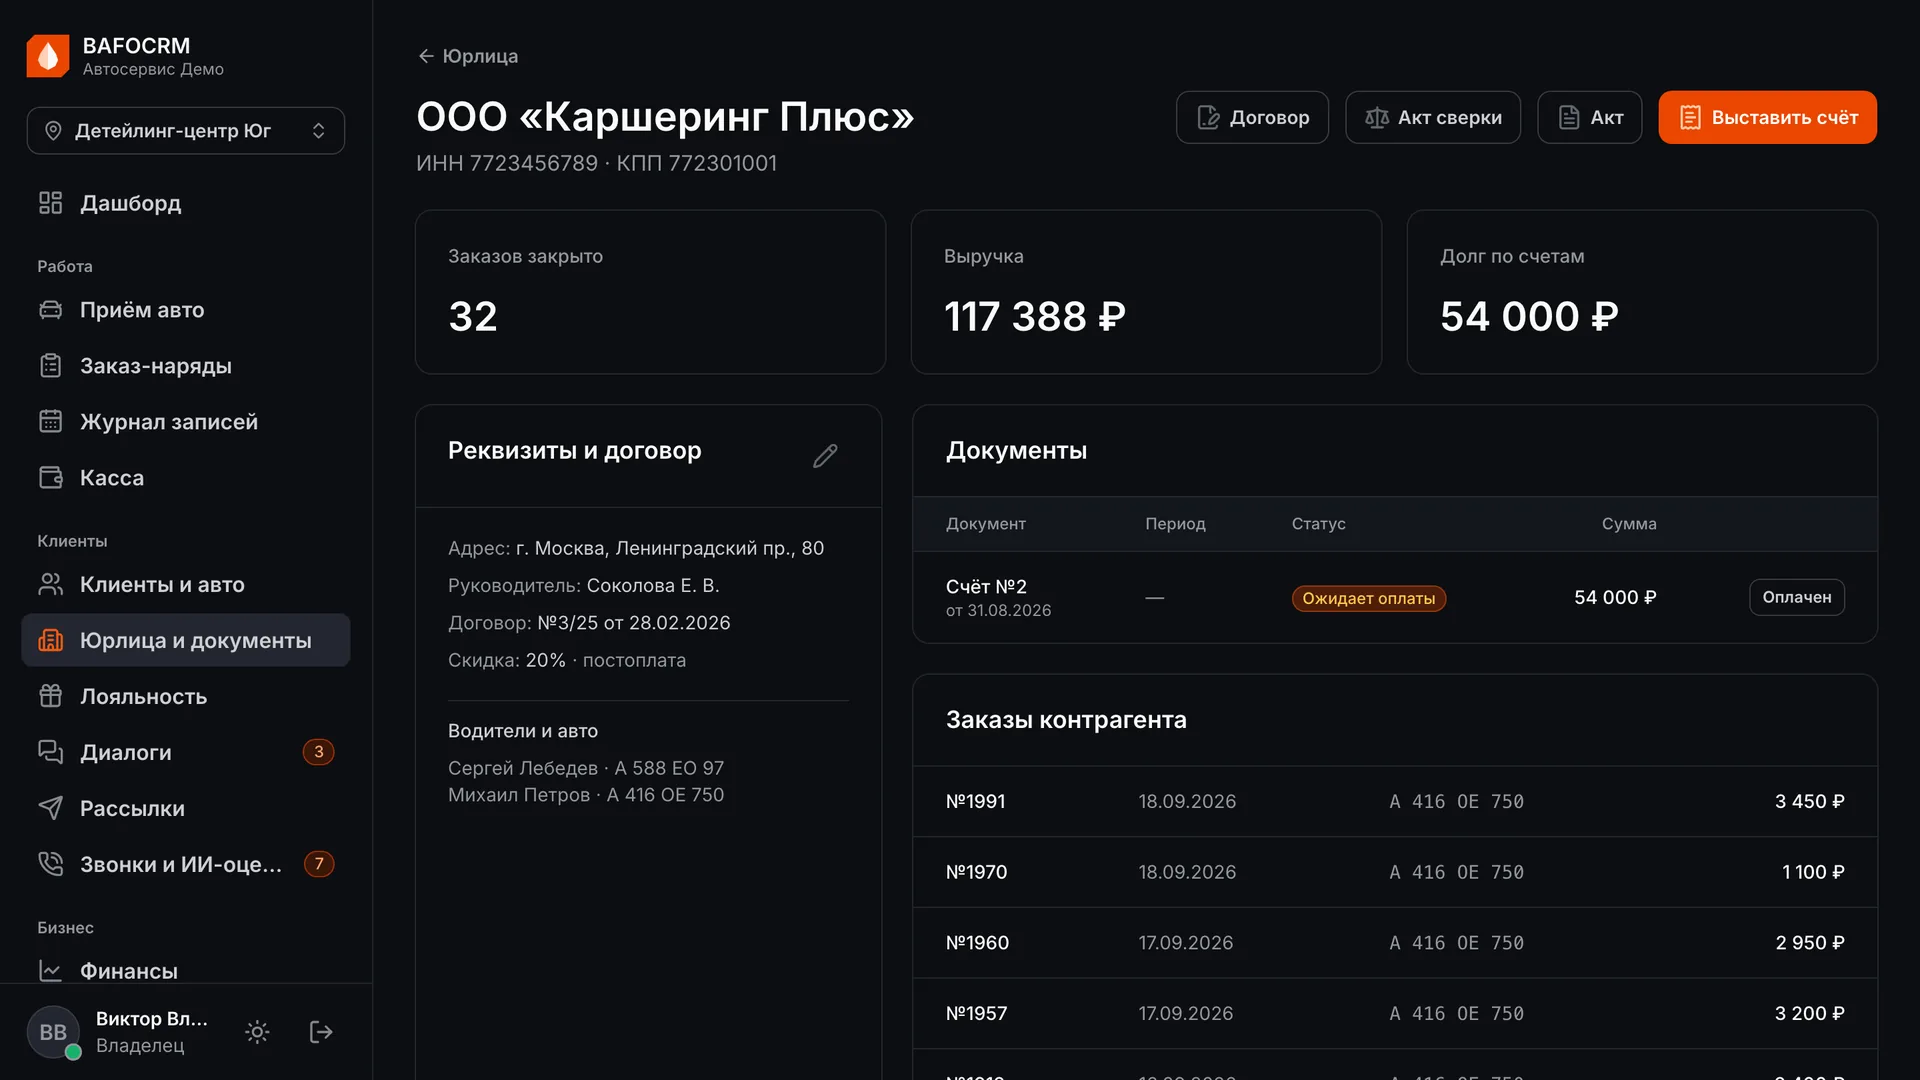The image size is (1920, 1080).
Task: Click driver Сергей Лебедев · А 588 ЕО 97
Action: 585,768
